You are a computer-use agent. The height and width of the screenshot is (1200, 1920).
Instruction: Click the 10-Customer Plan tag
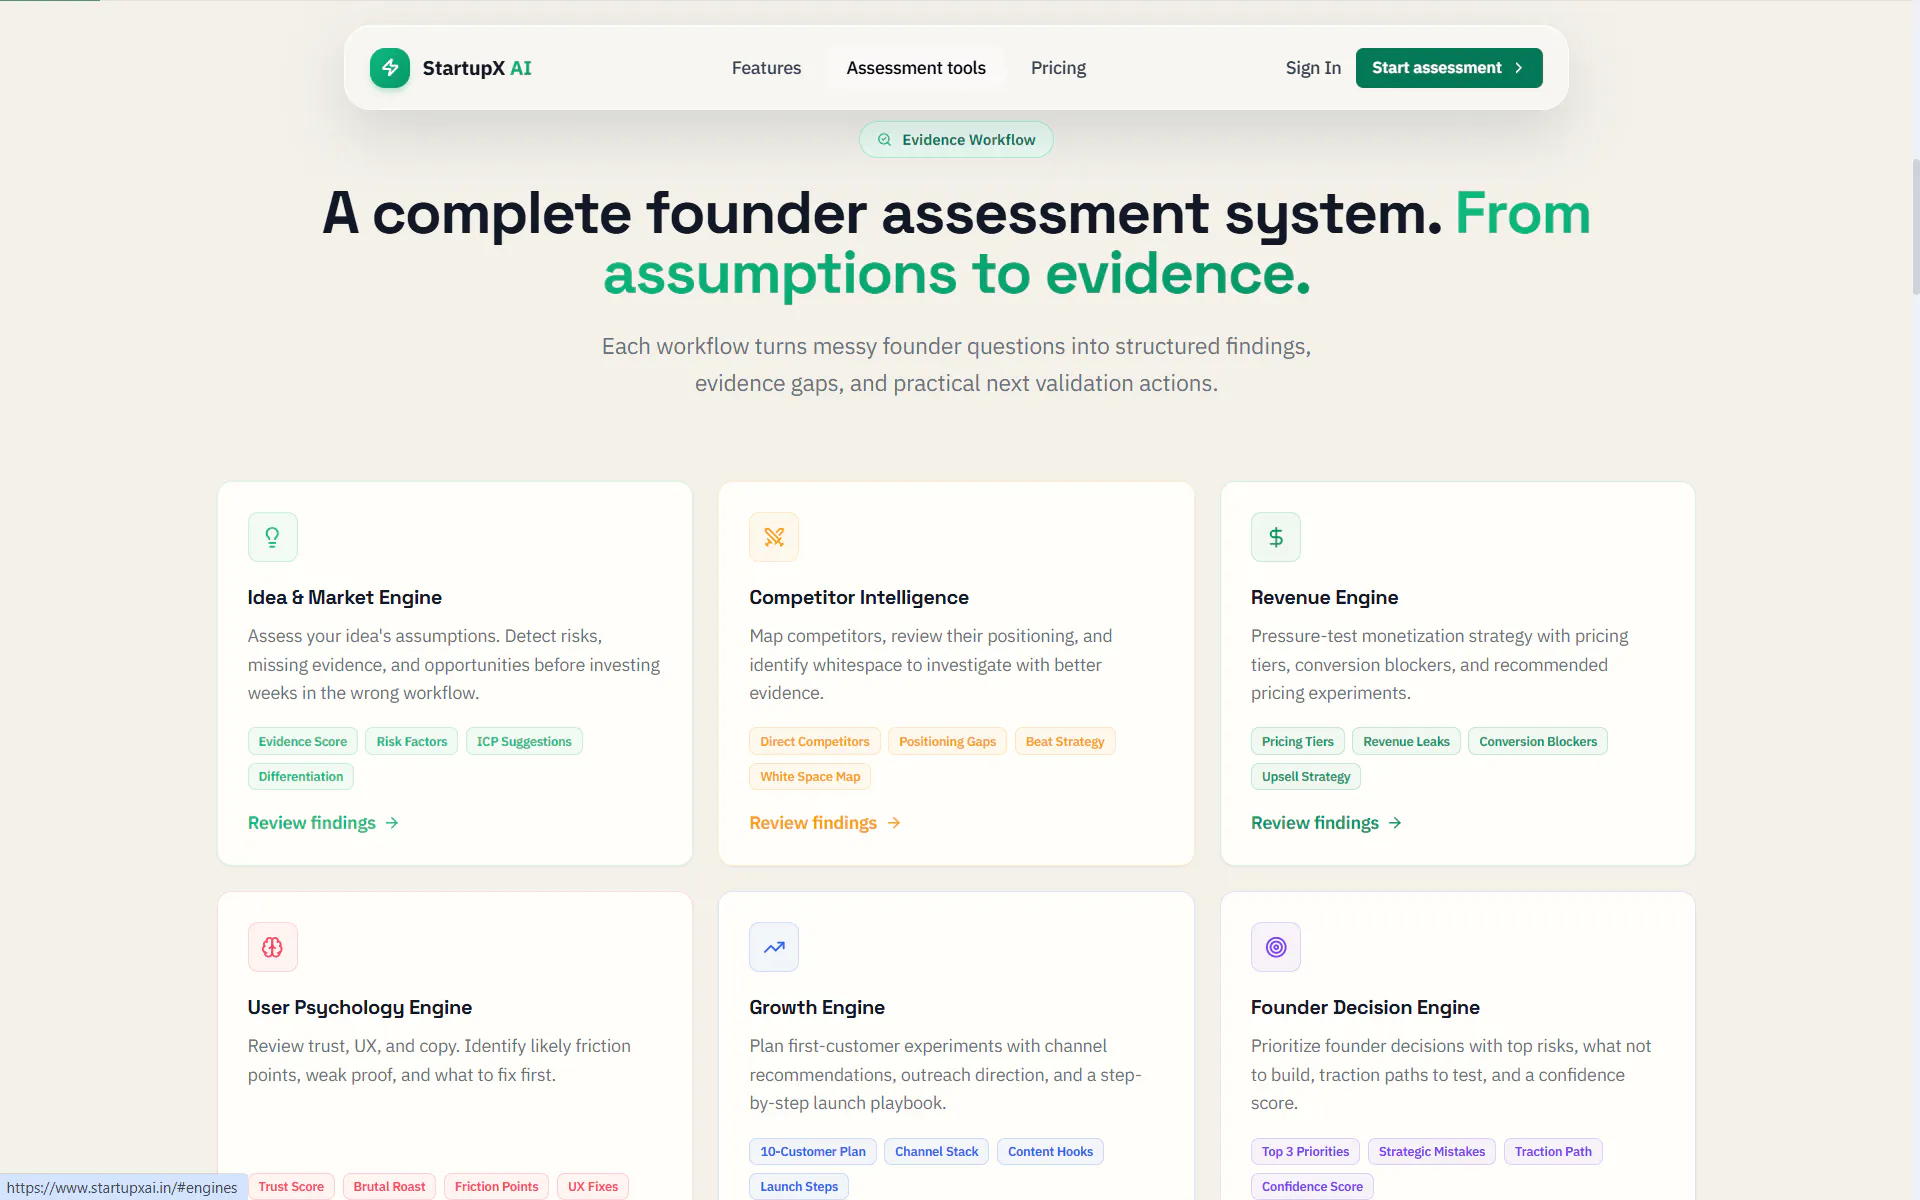click(813, 1151)
